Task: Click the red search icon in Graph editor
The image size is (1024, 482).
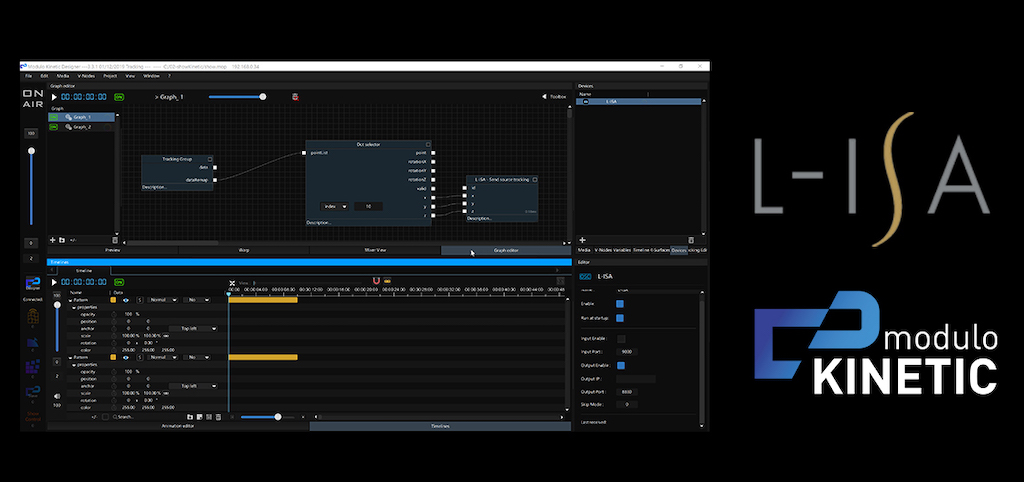Action: click(295, 97)
